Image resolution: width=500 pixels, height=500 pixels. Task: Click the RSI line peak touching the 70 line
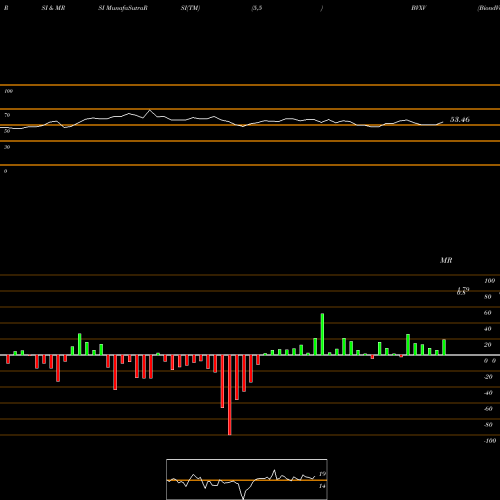click(x=150, y=110)
